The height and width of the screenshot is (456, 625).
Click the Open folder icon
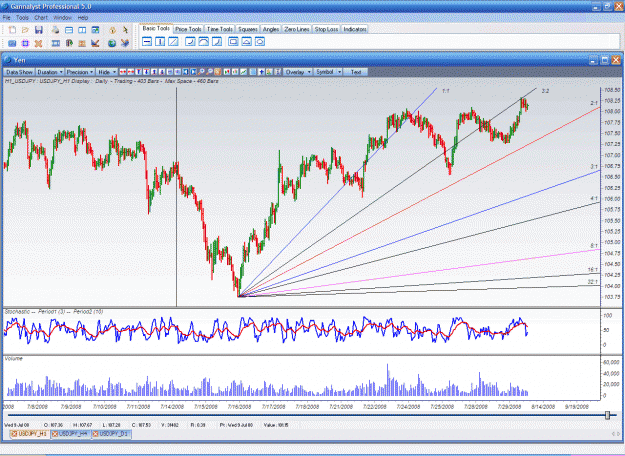pyautogui.click(x=25, y=30)
